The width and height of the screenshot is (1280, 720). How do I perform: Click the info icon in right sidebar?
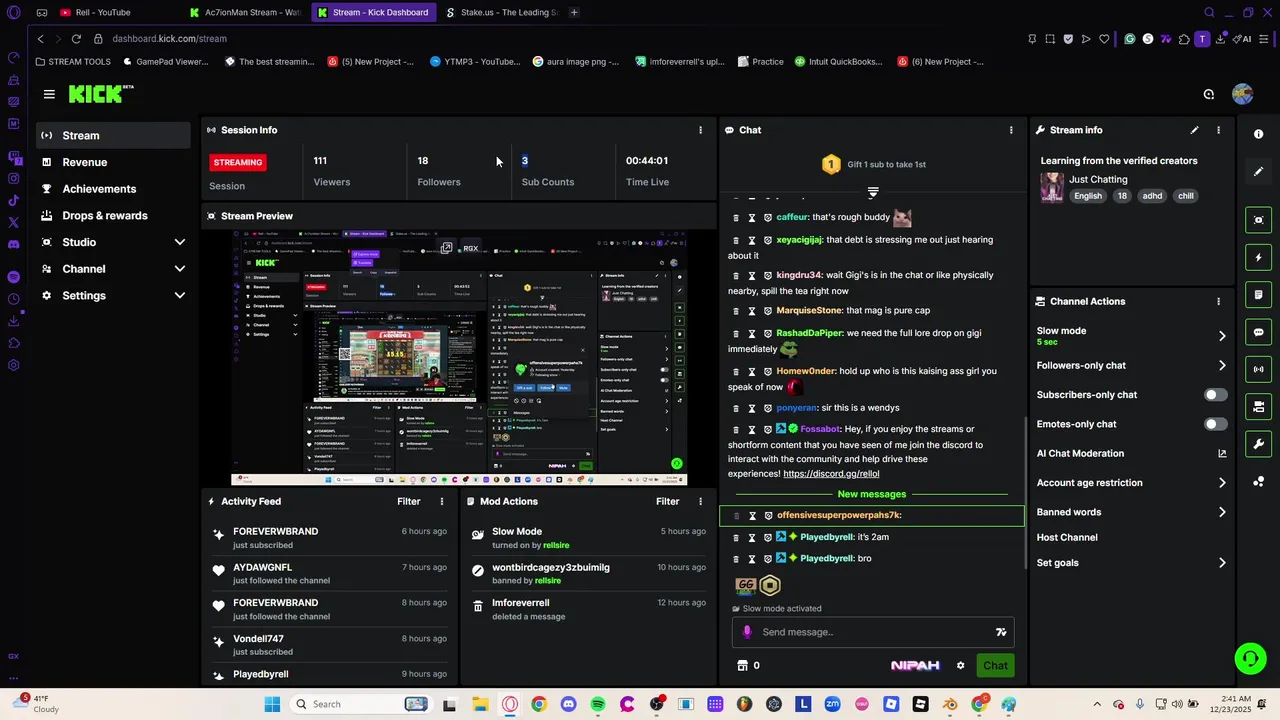(x=1258, y=134)
